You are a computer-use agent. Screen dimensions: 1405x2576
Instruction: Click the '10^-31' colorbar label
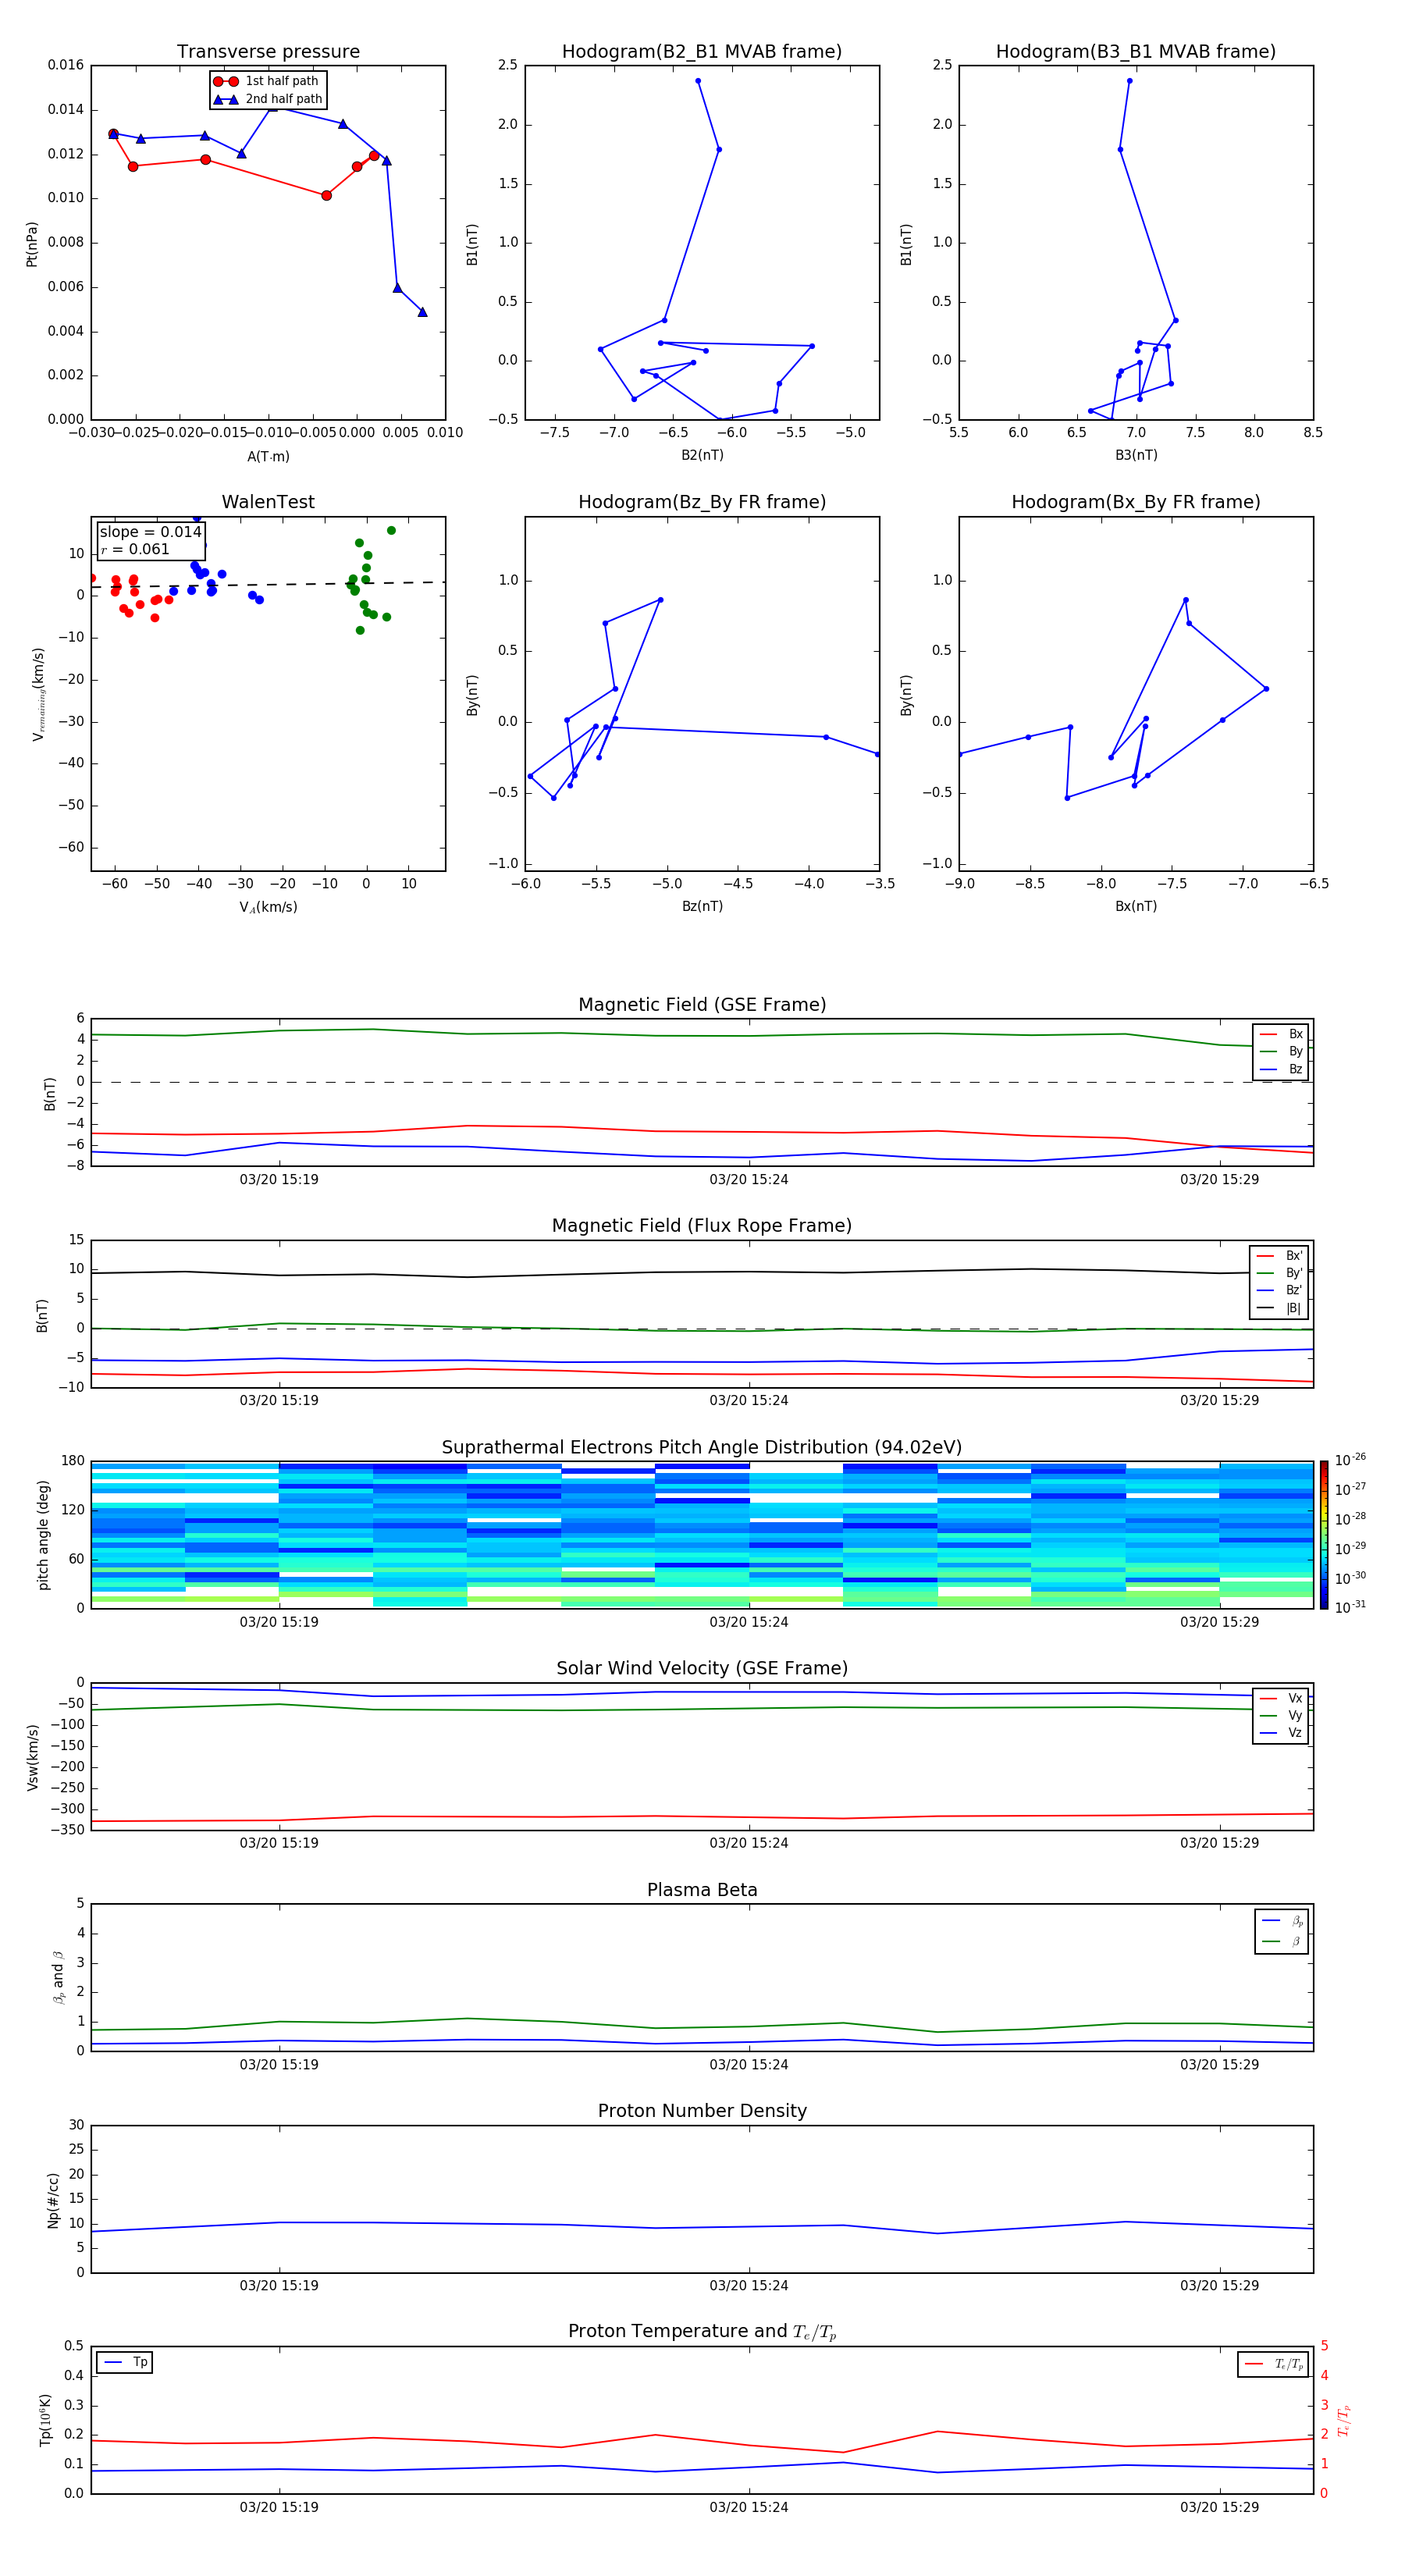point(1350,1607)
